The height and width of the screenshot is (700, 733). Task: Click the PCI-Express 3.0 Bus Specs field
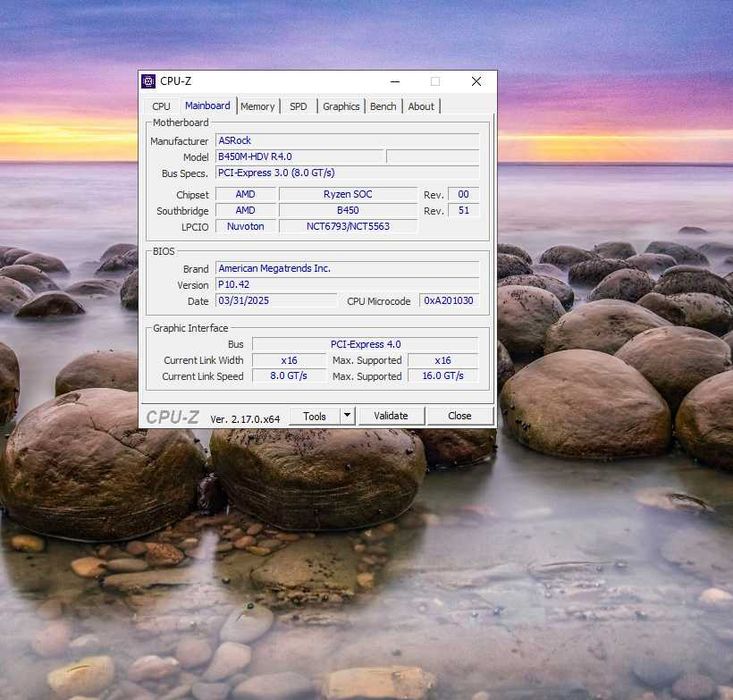pos(346,173)
